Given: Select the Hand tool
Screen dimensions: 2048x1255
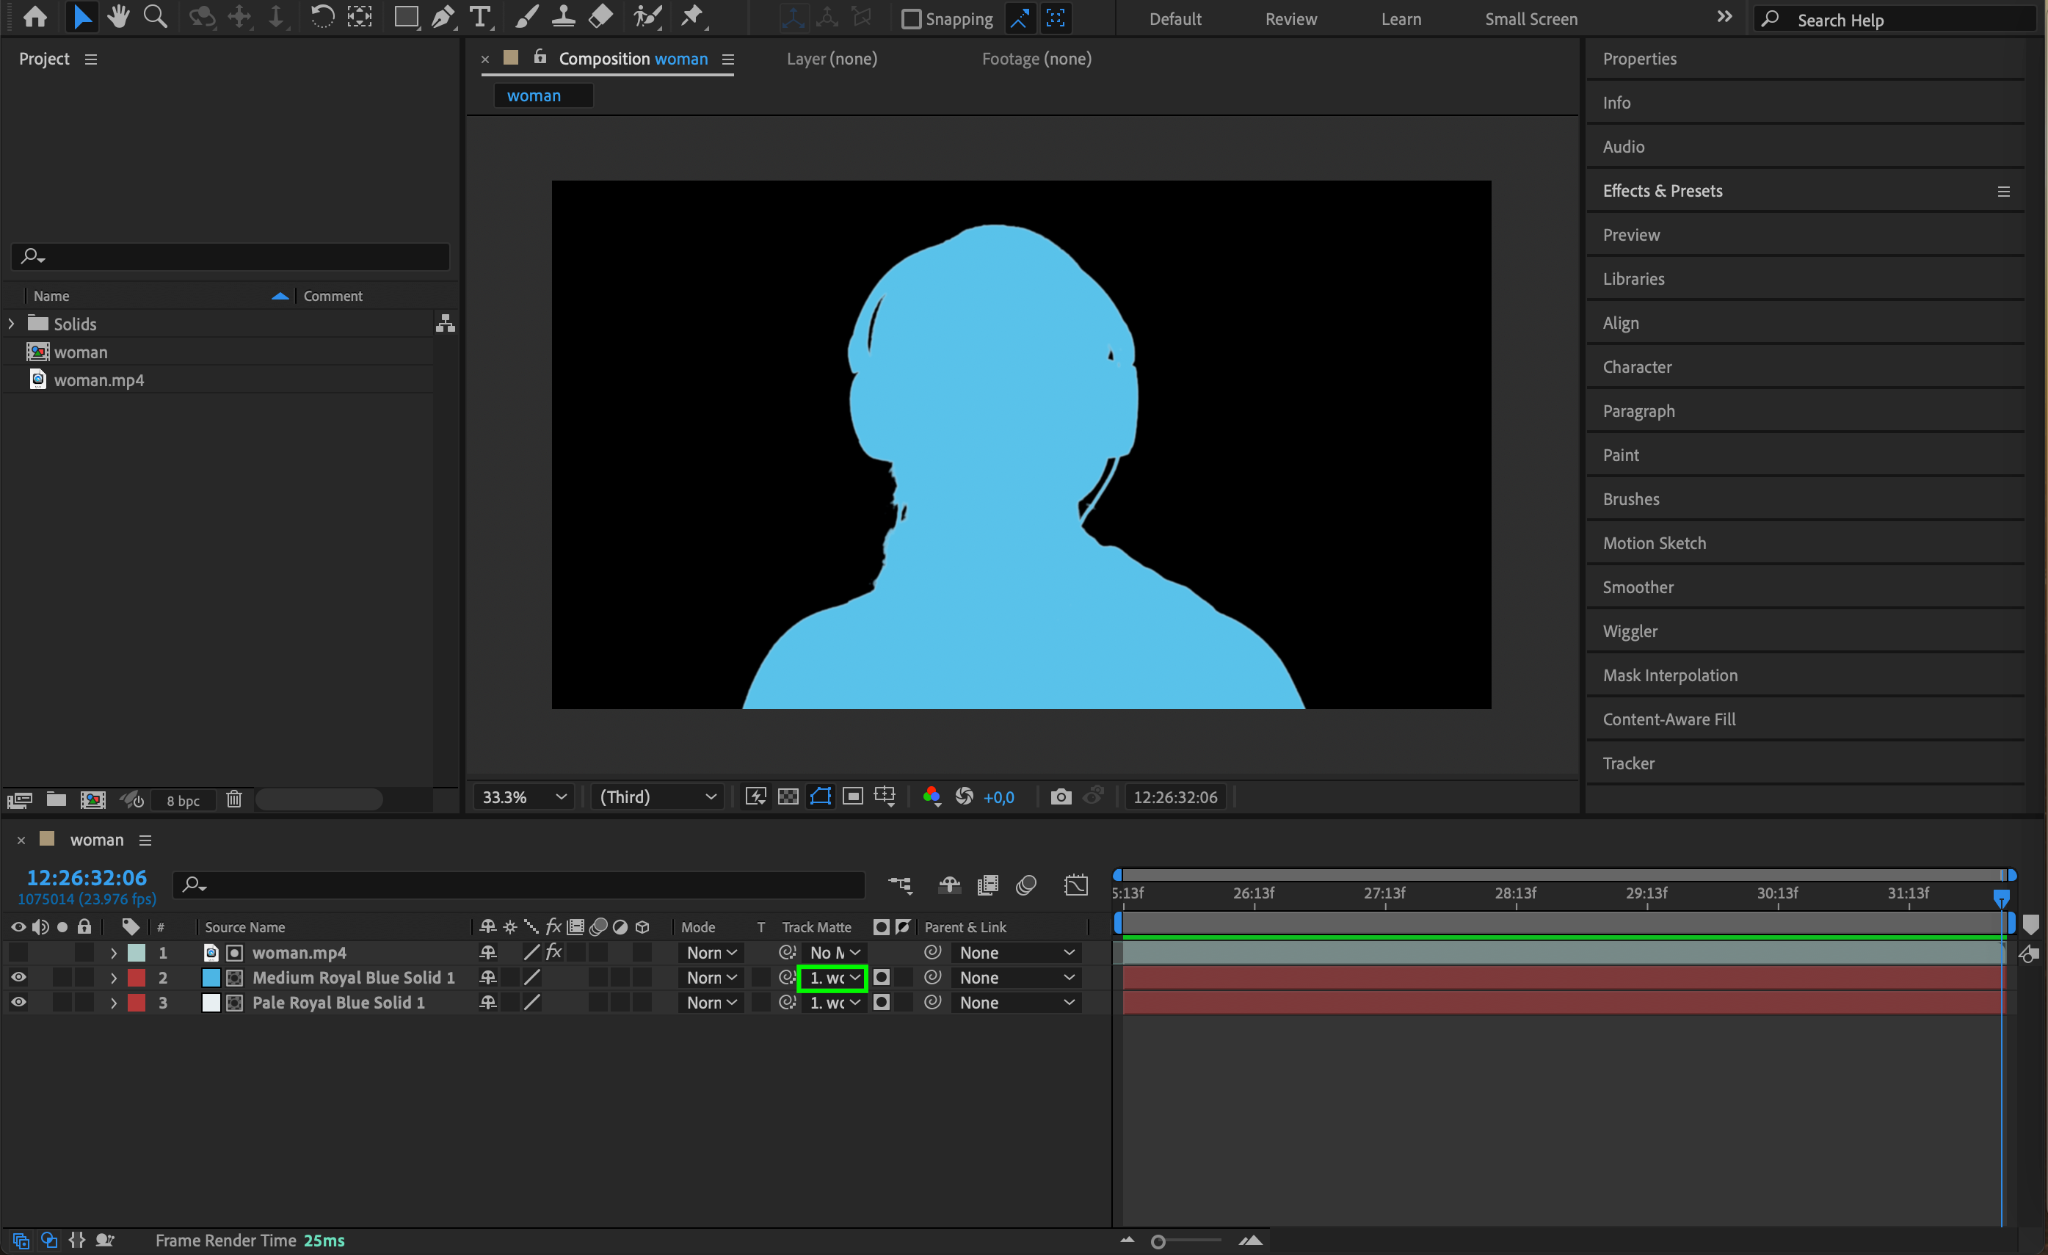Looking at the screenshot, I should [118, 17].
